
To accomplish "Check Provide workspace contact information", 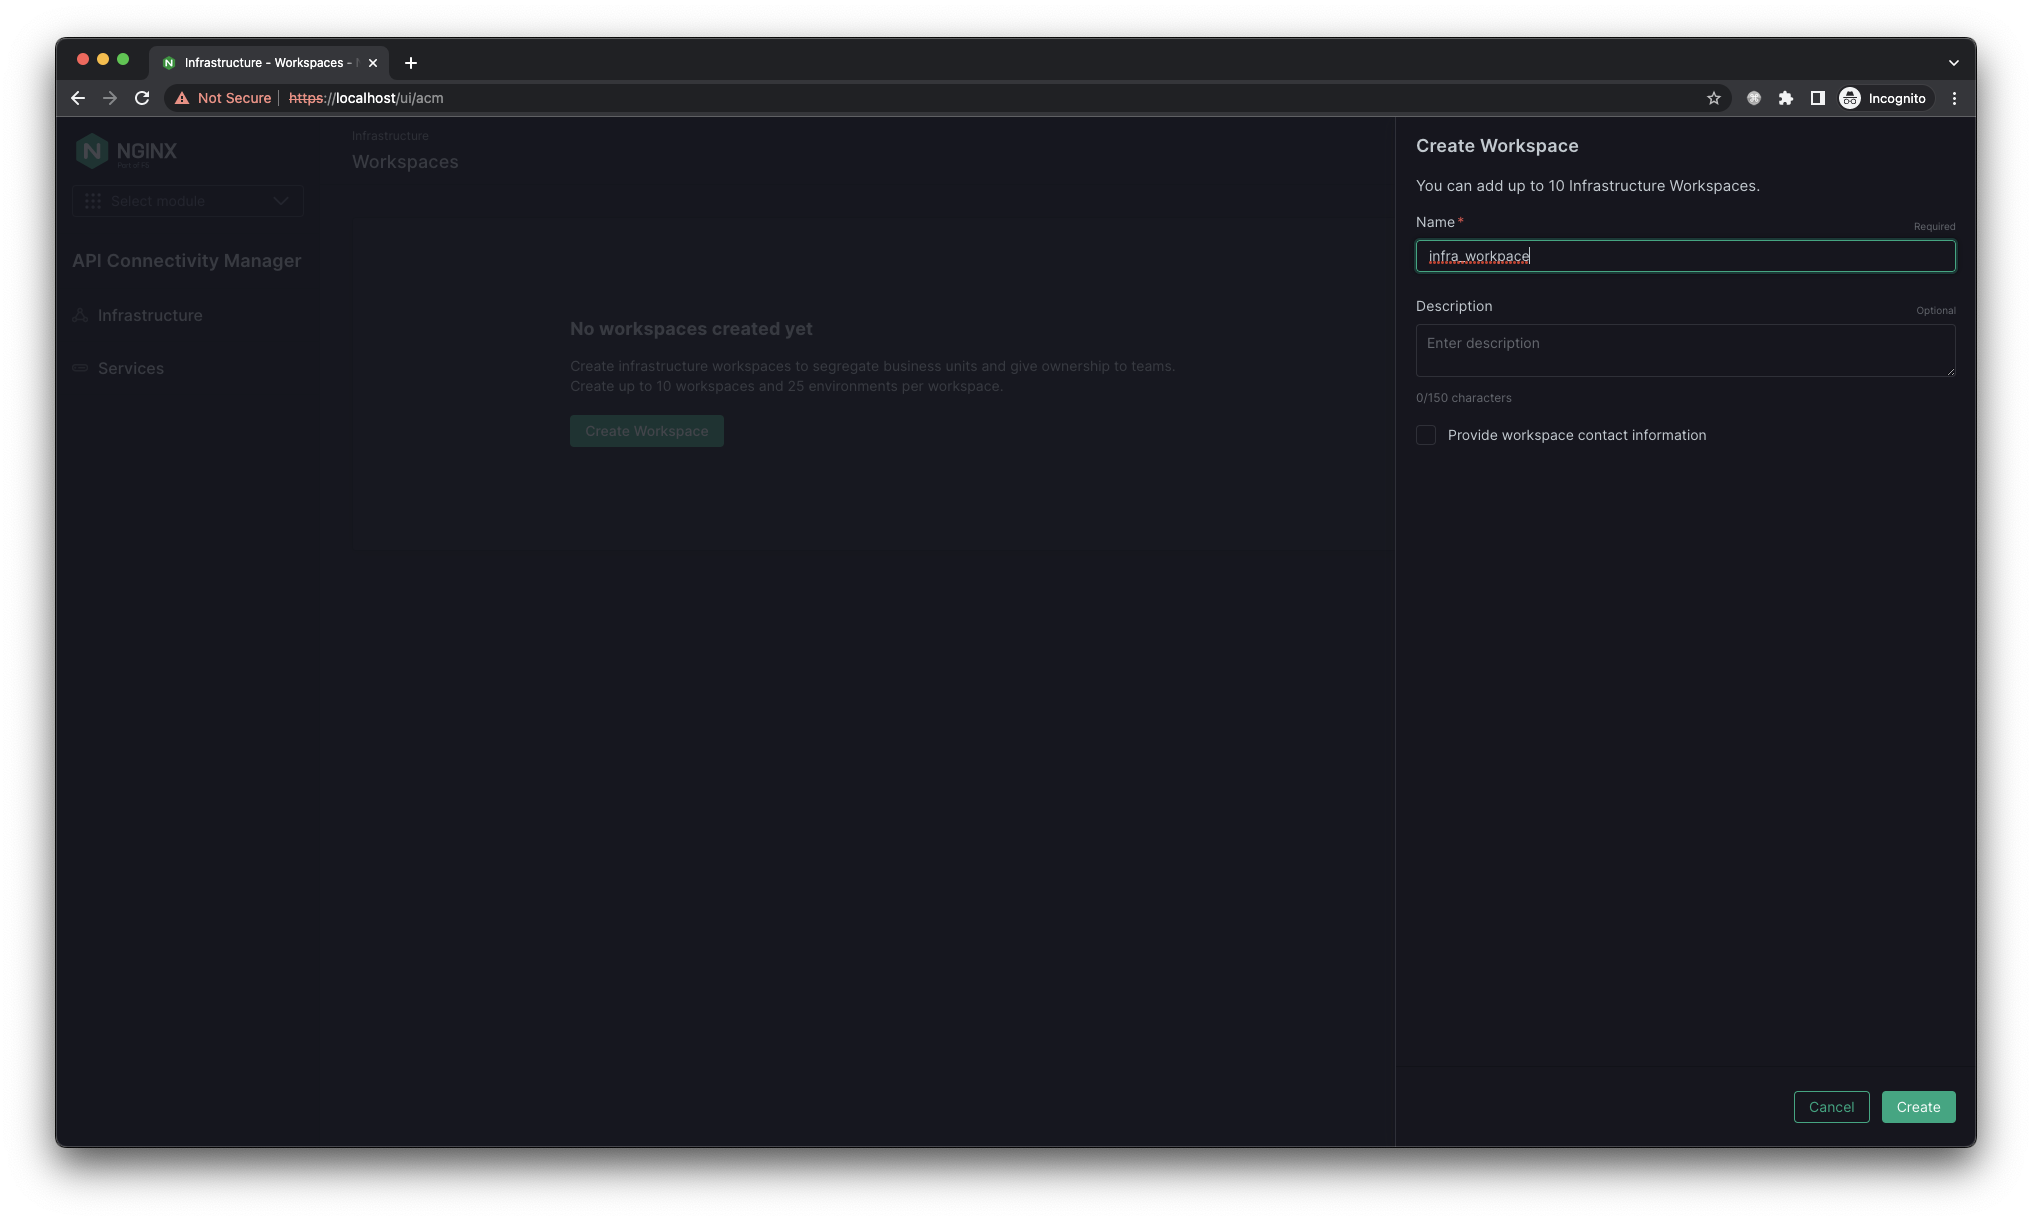I will point(1426,435).
